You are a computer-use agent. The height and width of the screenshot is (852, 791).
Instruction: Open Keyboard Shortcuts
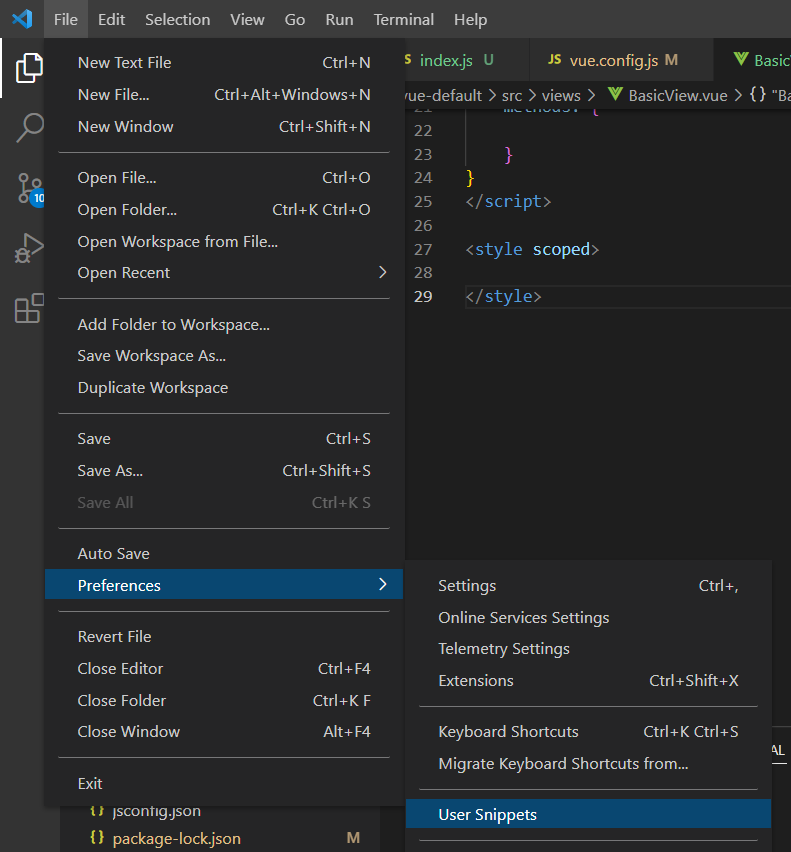(x=588, y=732)
